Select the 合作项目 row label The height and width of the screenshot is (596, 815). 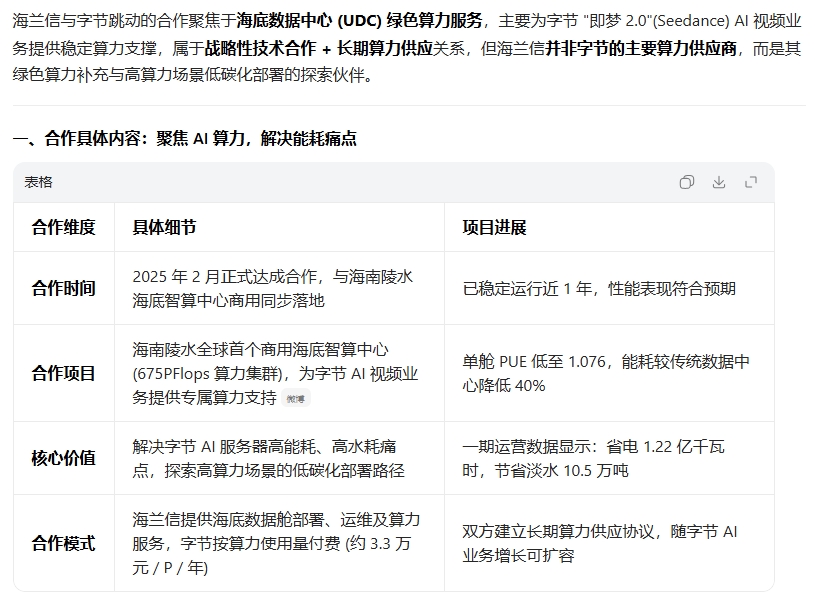coord(63,373)
